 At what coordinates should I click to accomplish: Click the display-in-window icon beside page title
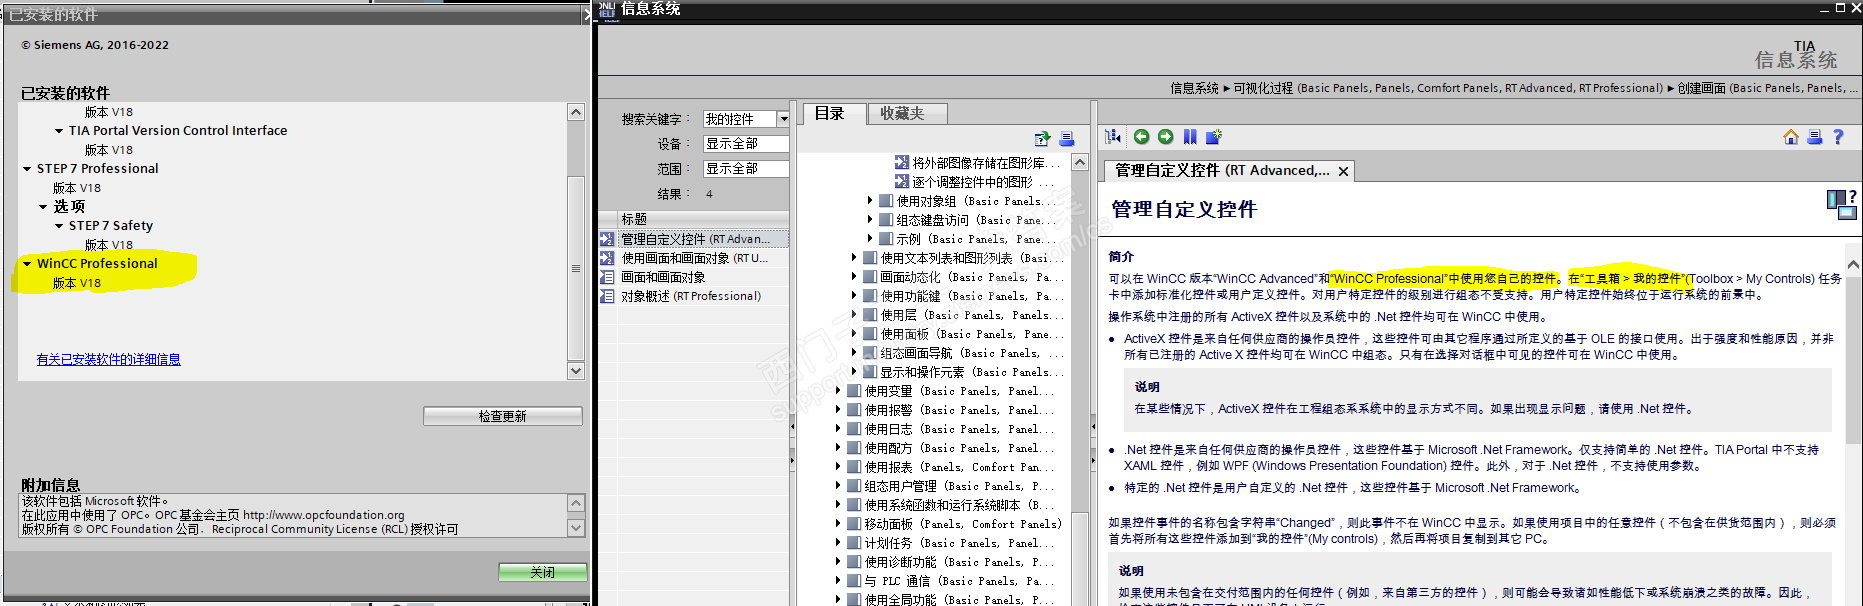[x=1841, y=205]
